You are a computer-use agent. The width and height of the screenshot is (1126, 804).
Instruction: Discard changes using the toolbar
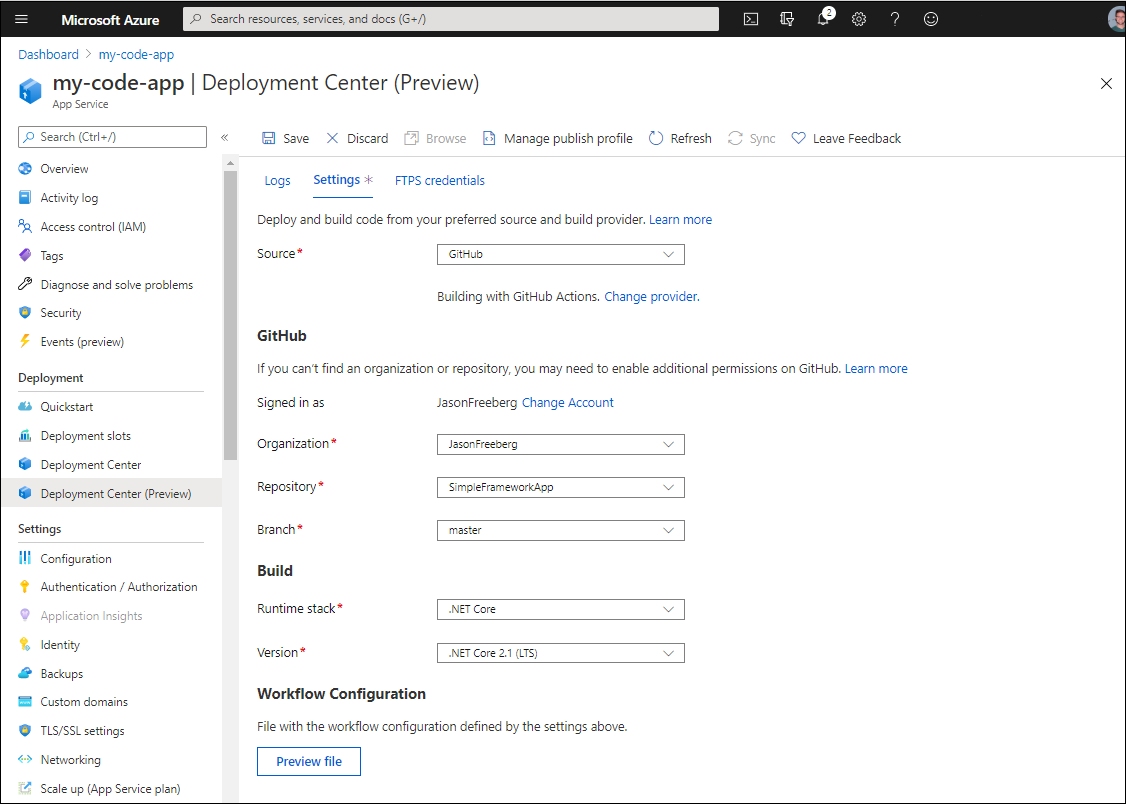[x=356, y=138]
